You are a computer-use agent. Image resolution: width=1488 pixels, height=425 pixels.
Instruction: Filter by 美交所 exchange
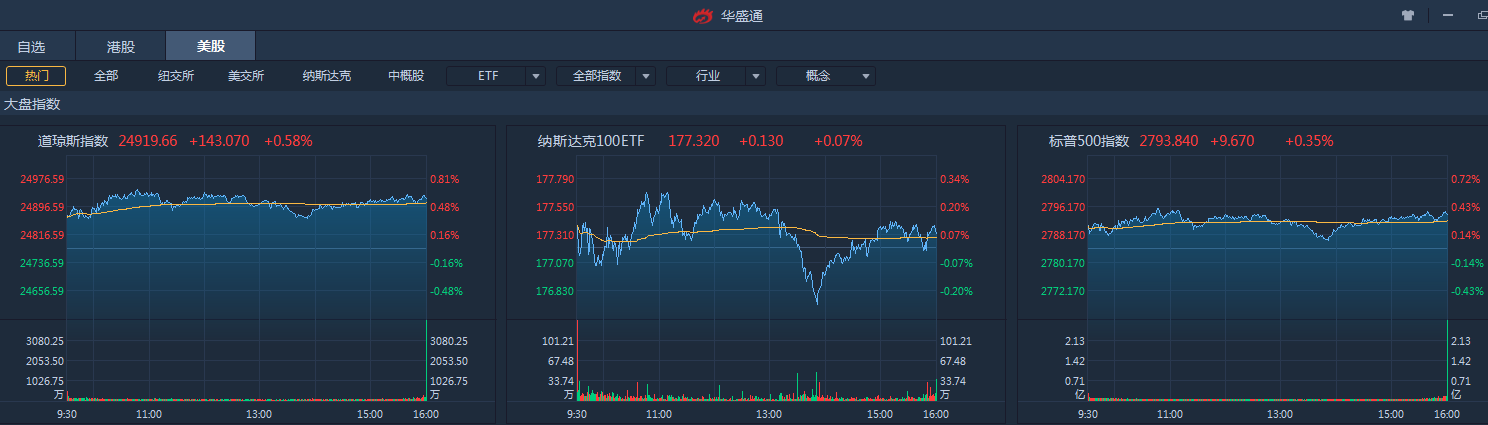click(246, 76)
